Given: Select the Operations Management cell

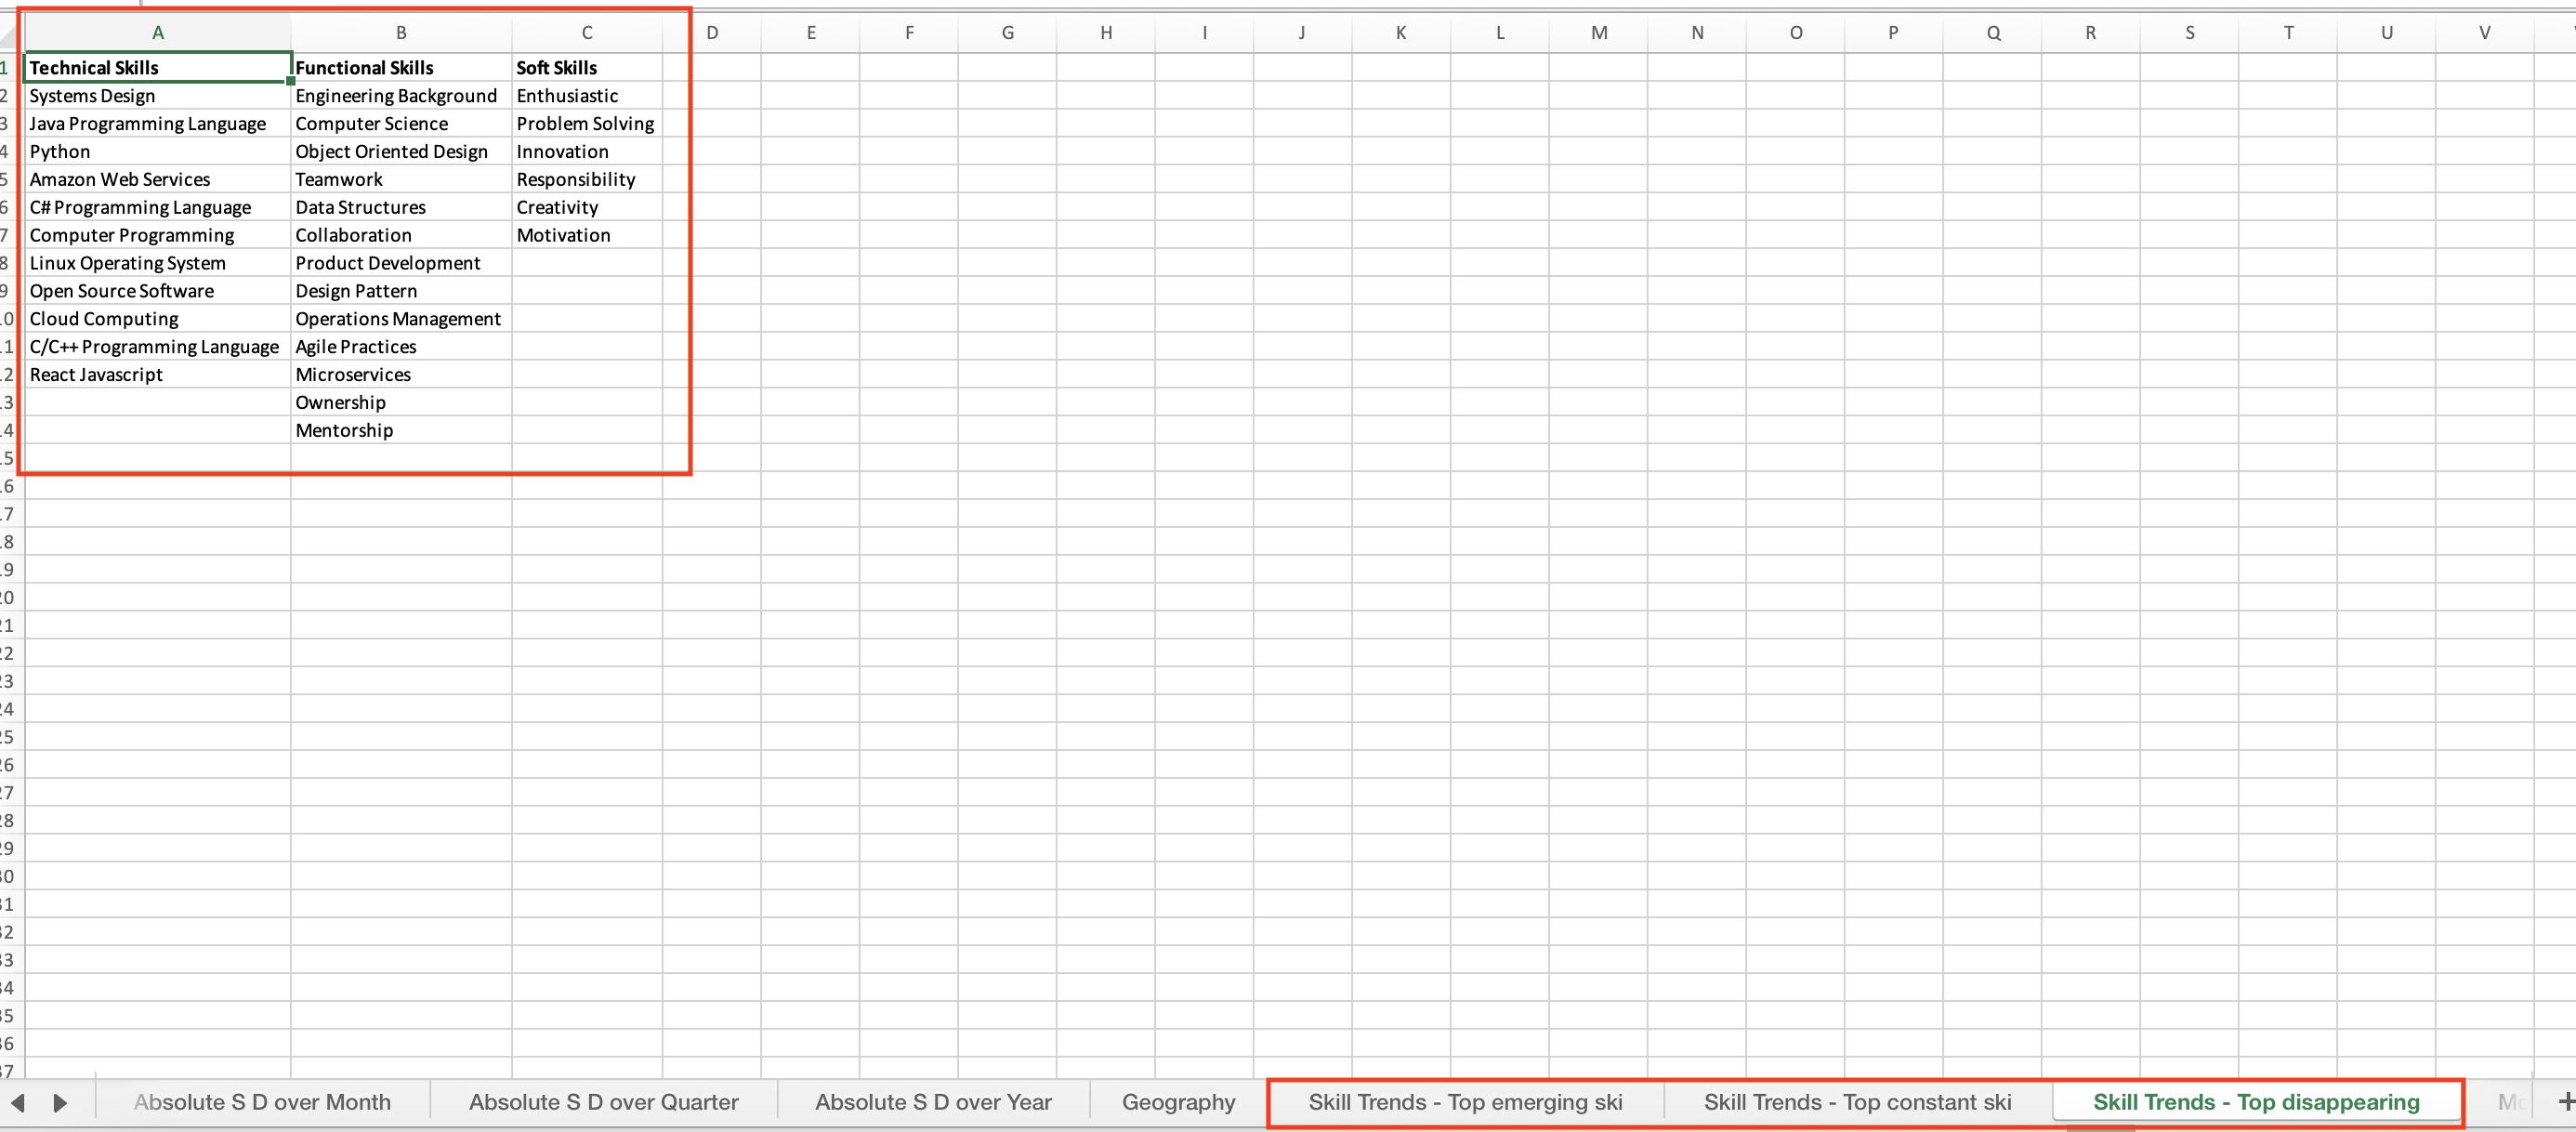Looking at the screenshot, I should point(401,319).
